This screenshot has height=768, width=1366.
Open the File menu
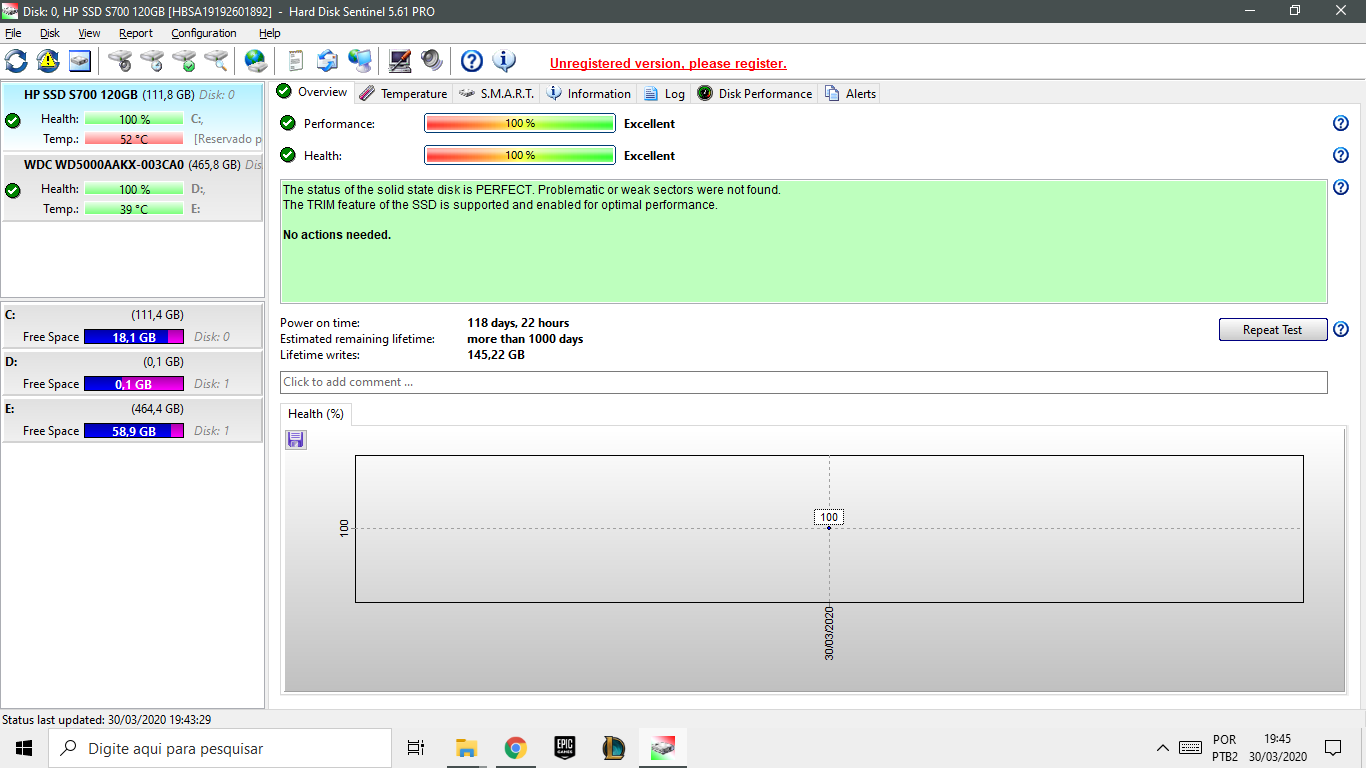tap(13, 33)
